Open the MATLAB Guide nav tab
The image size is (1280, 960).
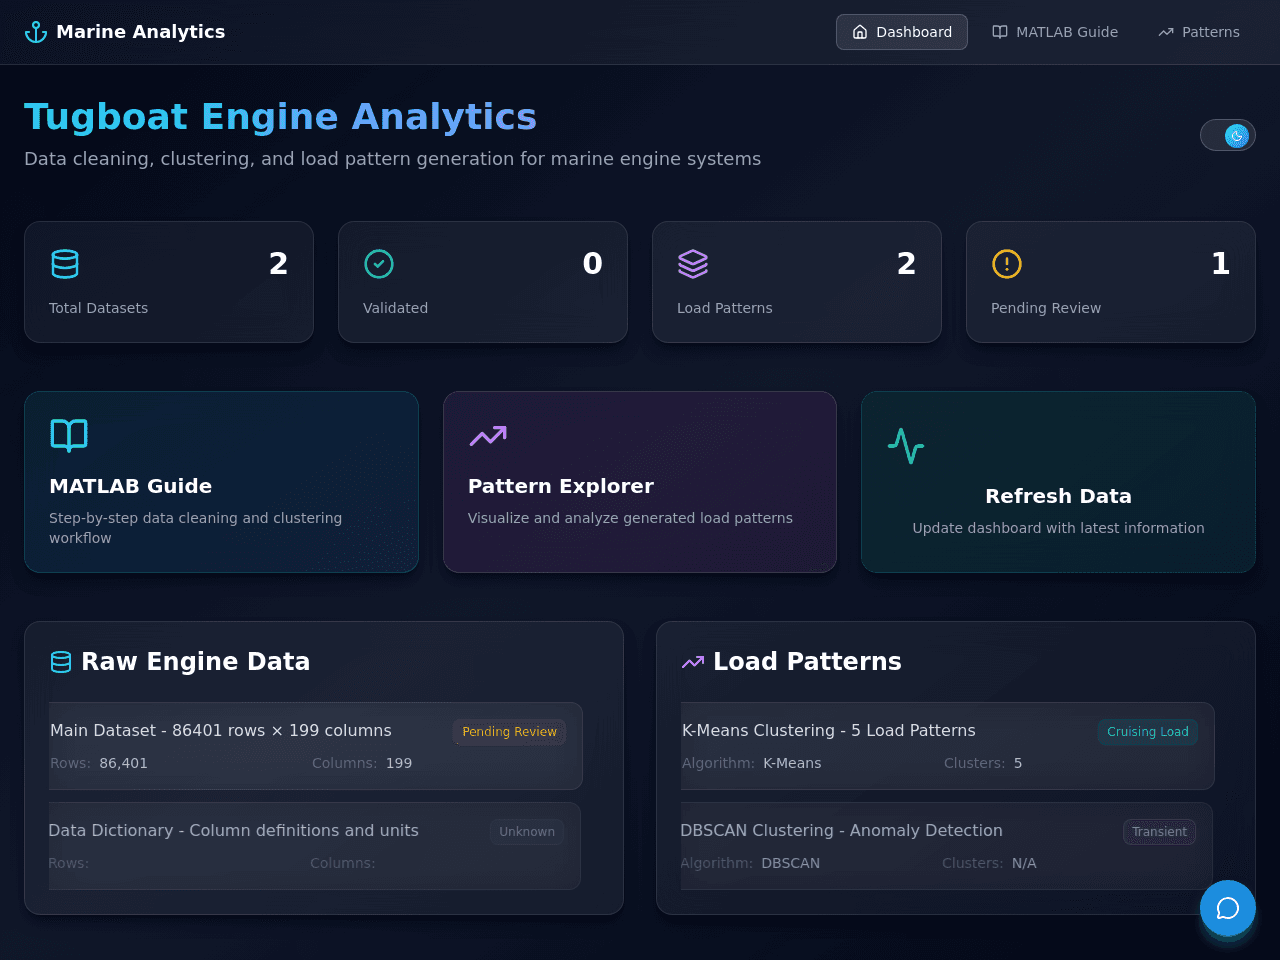tap(1055, 32)
